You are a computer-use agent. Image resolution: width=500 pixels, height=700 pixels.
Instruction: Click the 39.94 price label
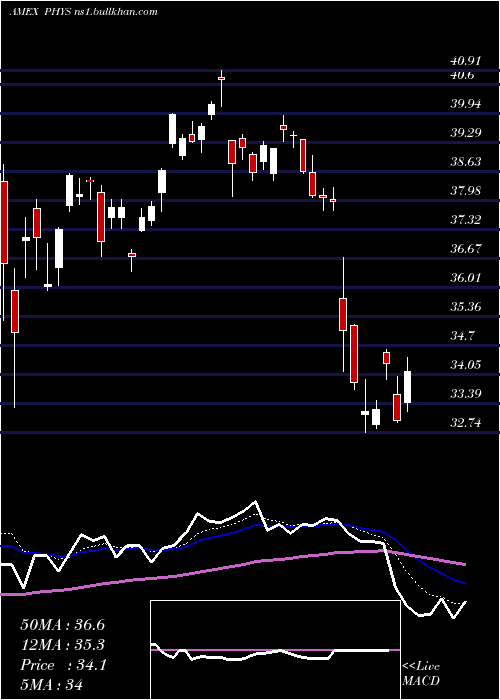coord(466,104)
